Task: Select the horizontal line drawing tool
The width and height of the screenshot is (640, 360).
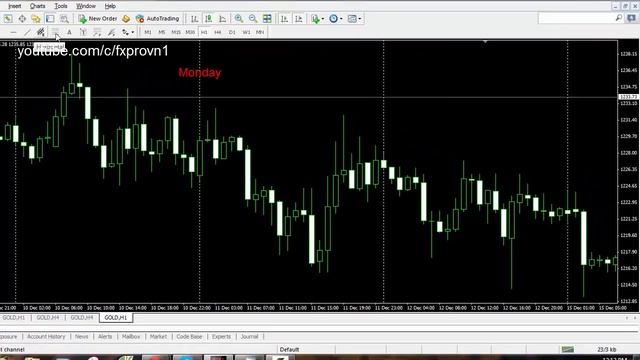Action: coord(13,32)
